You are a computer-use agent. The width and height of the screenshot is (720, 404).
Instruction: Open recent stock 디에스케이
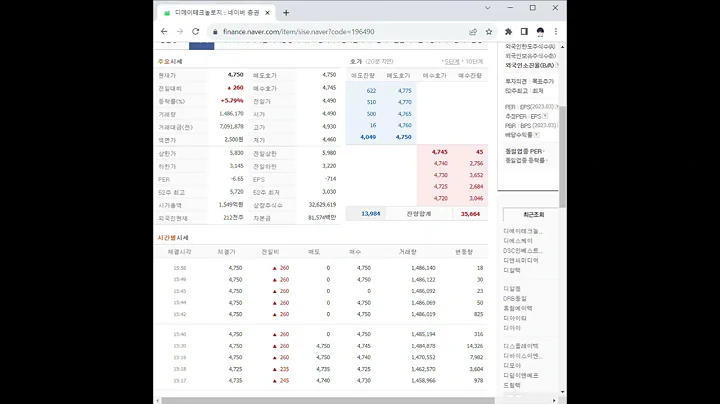pos(518,241)
